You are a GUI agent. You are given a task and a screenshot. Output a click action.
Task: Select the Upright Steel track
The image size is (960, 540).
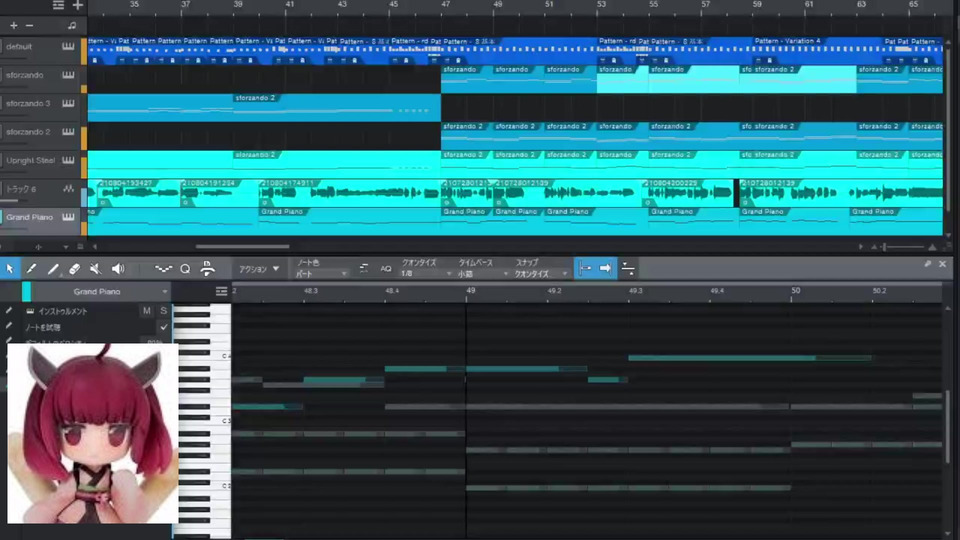point(31,160)
